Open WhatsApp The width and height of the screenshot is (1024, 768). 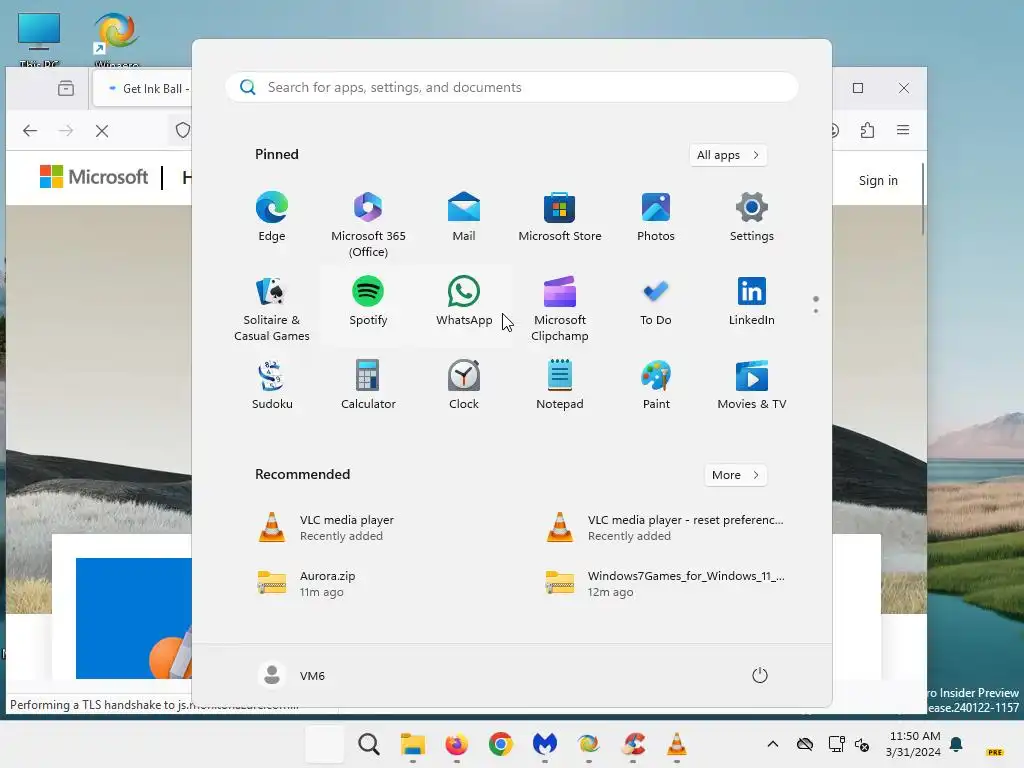(x=464, y=302)
